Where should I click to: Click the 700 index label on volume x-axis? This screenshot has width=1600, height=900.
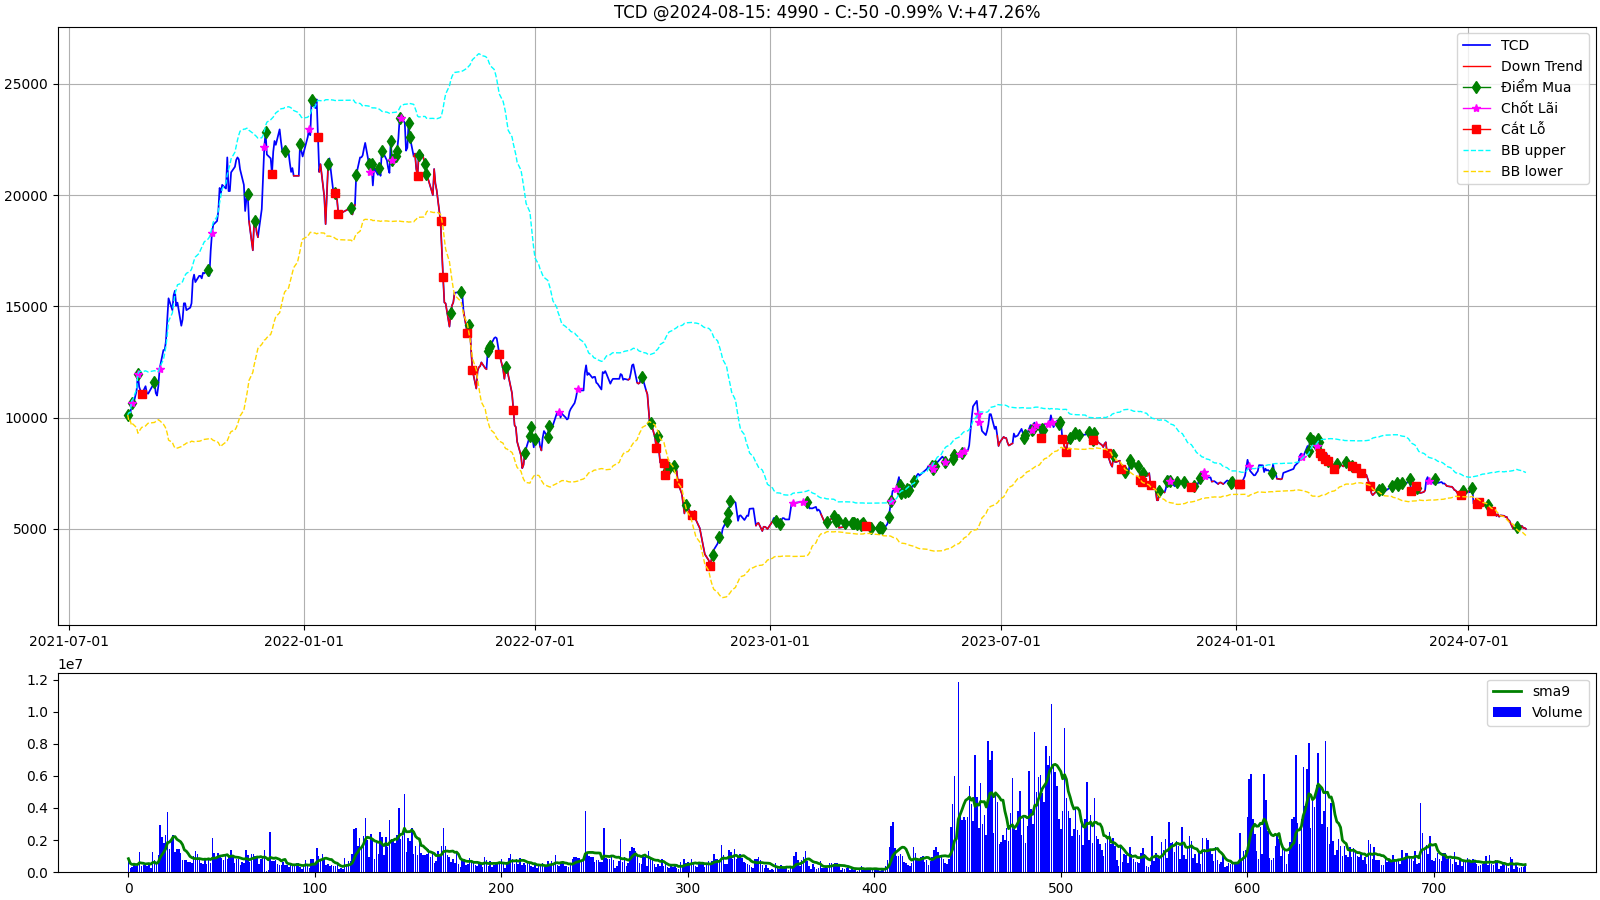[1433, 888]
